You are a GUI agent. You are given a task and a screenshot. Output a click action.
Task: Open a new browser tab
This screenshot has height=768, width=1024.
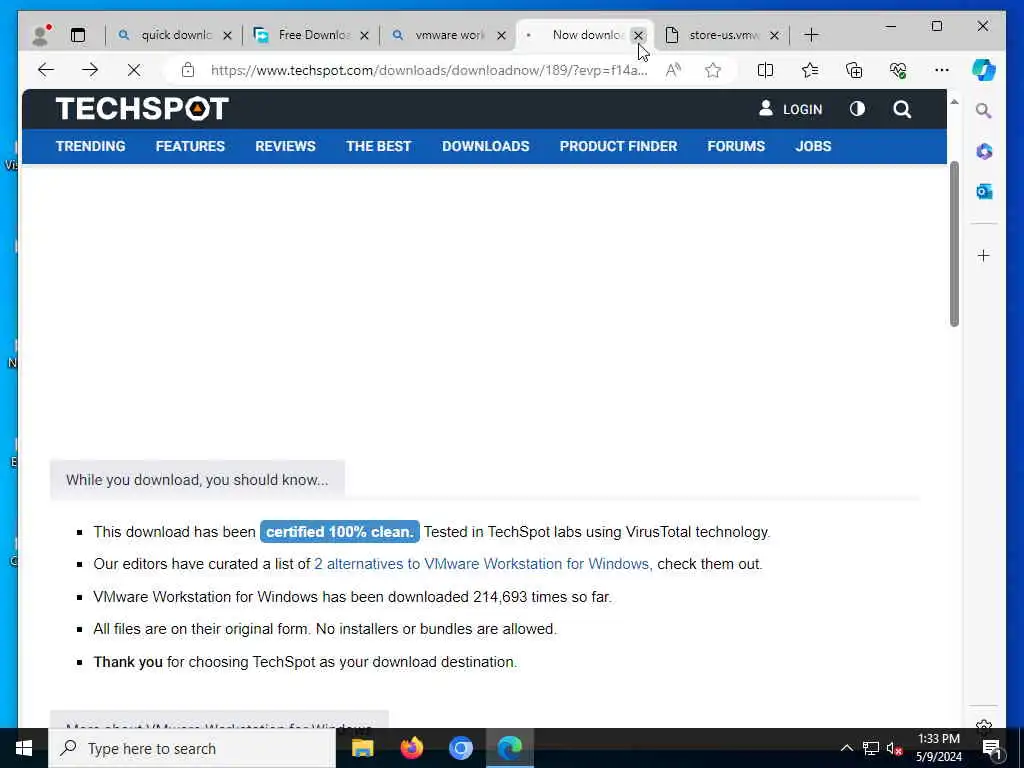811,35
